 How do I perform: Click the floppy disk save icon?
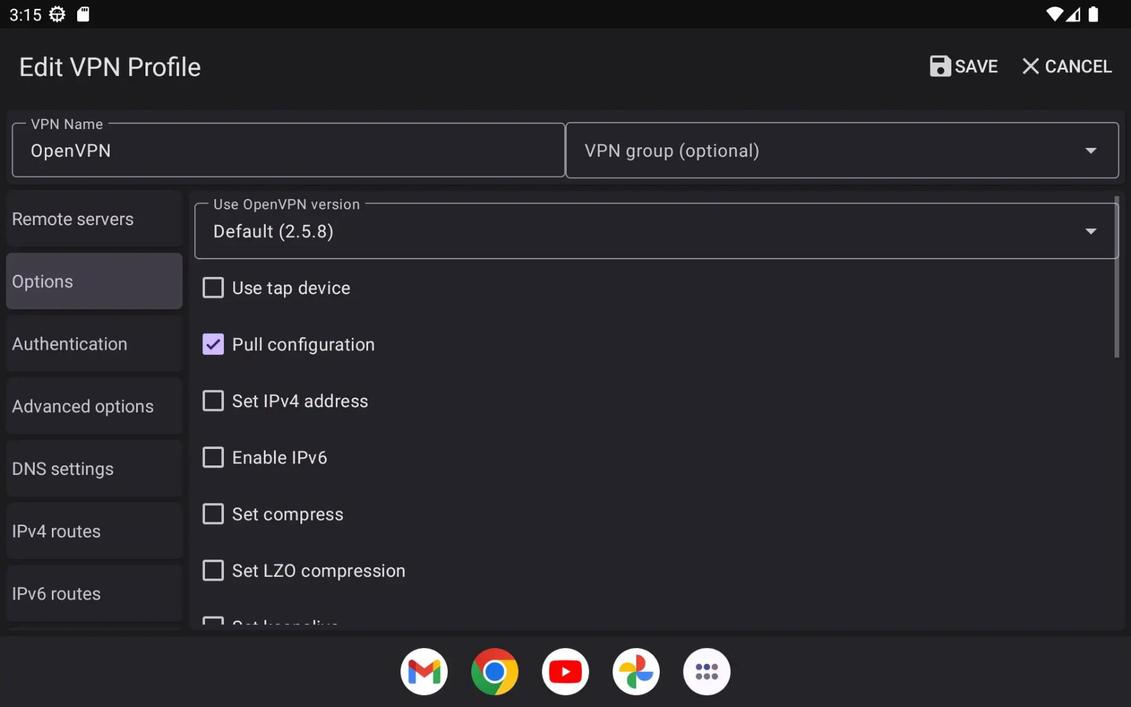coord(939,65)
